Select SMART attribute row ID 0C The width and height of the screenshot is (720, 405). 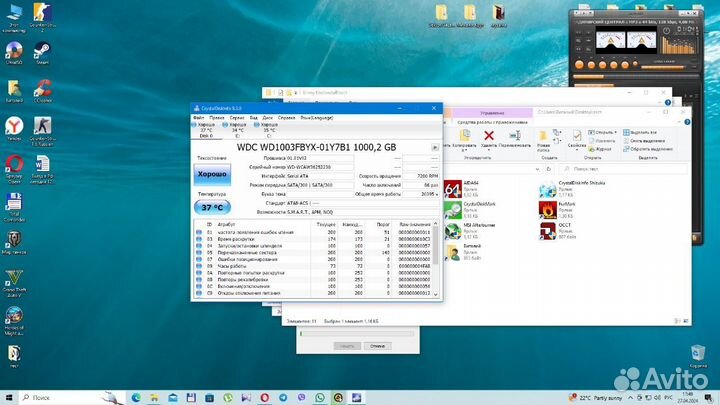314,286
